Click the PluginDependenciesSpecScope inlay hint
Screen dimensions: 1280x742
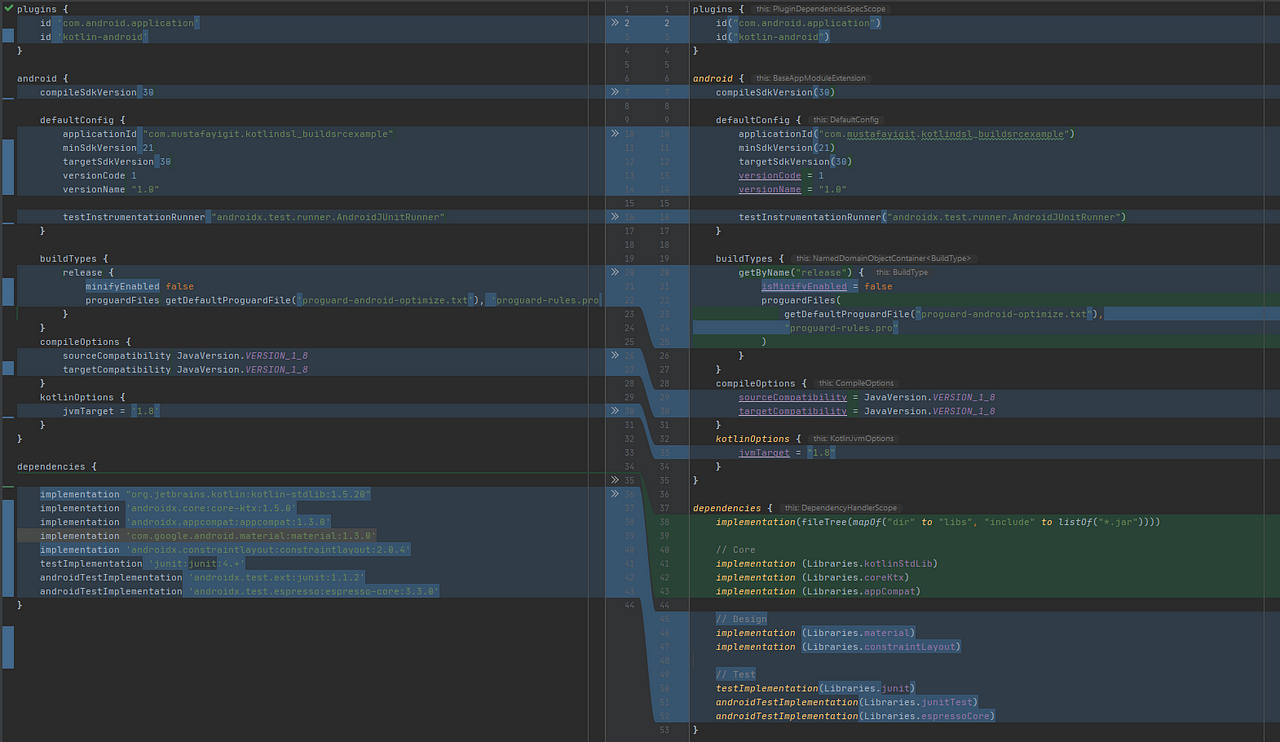pyautogui.click(x=820, y=9)
